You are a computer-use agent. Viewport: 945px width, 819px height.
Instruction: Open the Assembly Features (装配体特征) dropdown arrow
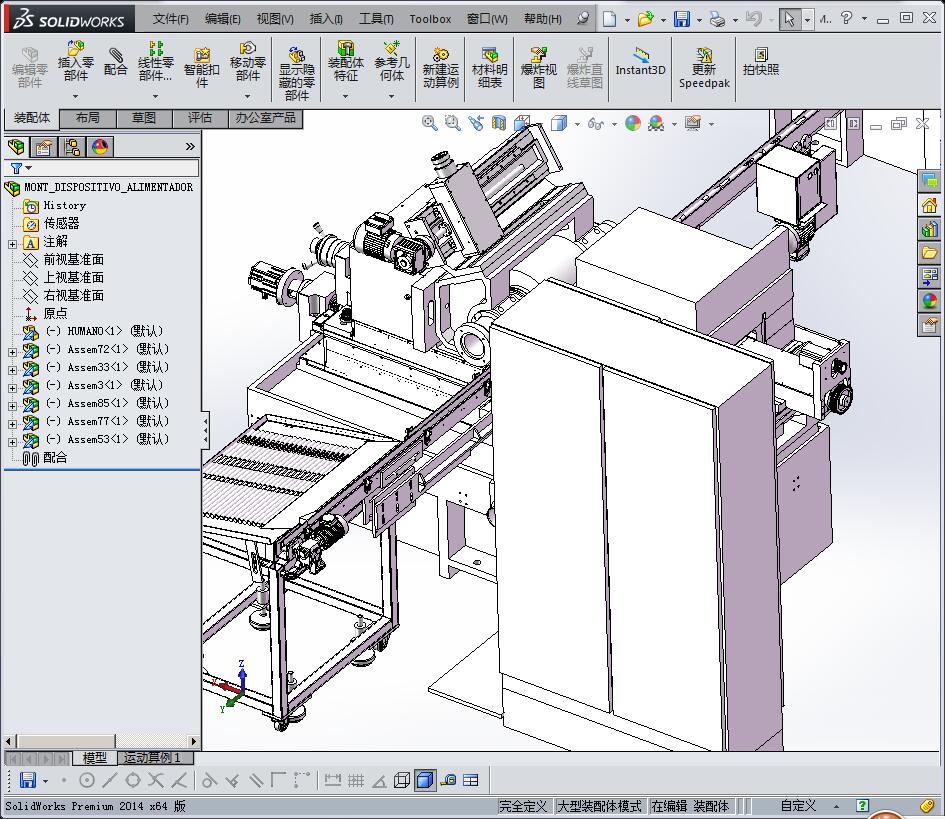pos(345,97)
